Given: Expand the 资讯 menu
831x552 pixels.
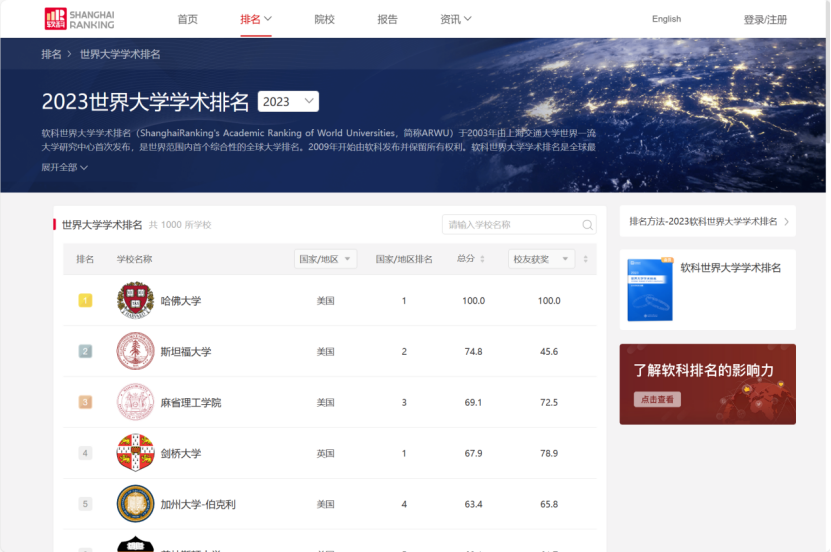Looking at the screenshot, I should [x=456, y=19].
